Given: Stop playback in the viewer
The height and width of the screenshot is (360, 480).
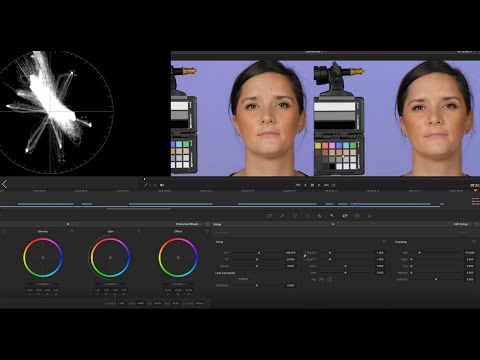Looking at the screenshot, I should (x=312, y=185).
